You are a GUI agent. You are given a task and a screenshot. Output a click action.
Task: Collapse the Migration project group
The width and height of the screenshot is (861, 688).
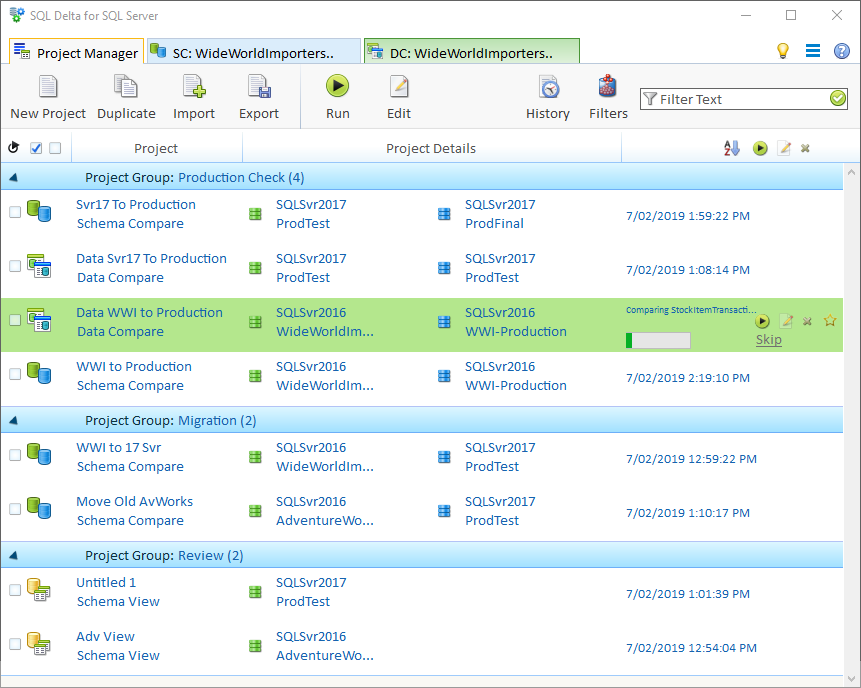14,421
